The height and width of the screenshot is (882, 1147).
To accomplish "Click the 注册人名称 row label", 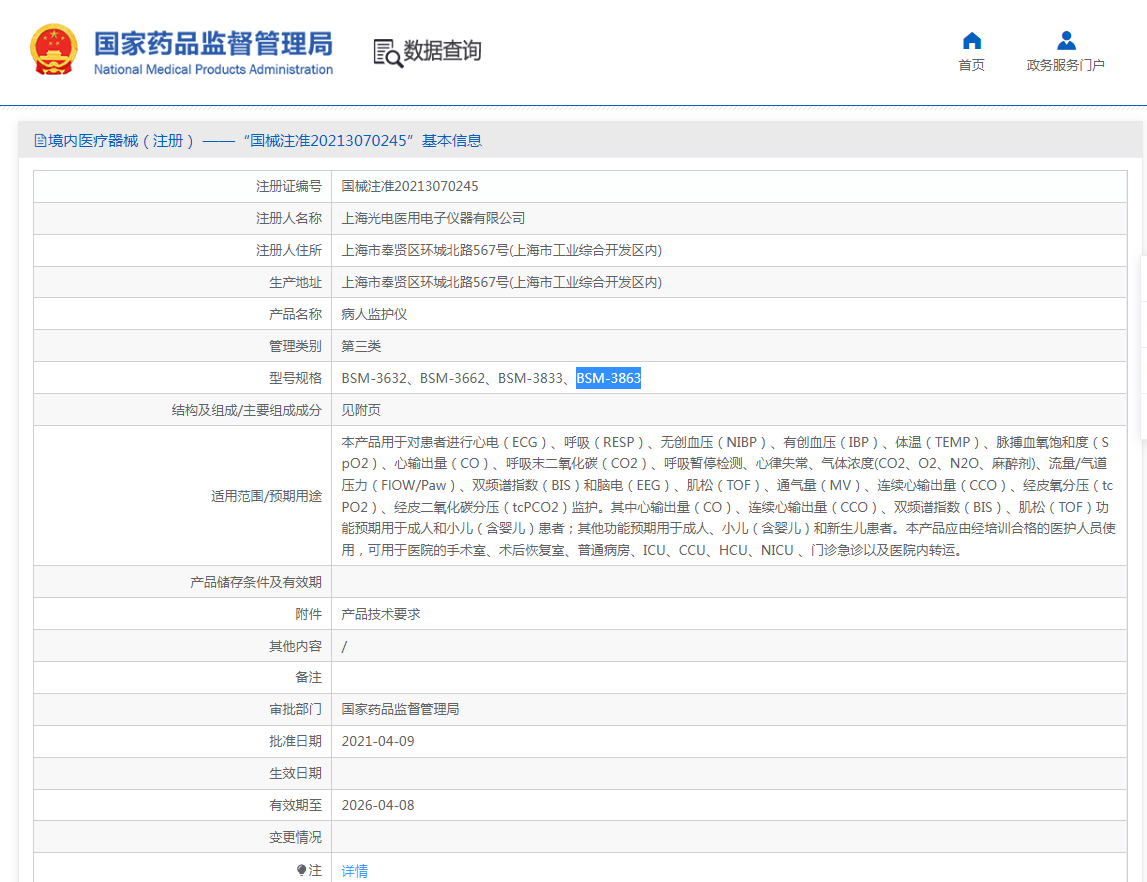I will [x=289, y=219].
